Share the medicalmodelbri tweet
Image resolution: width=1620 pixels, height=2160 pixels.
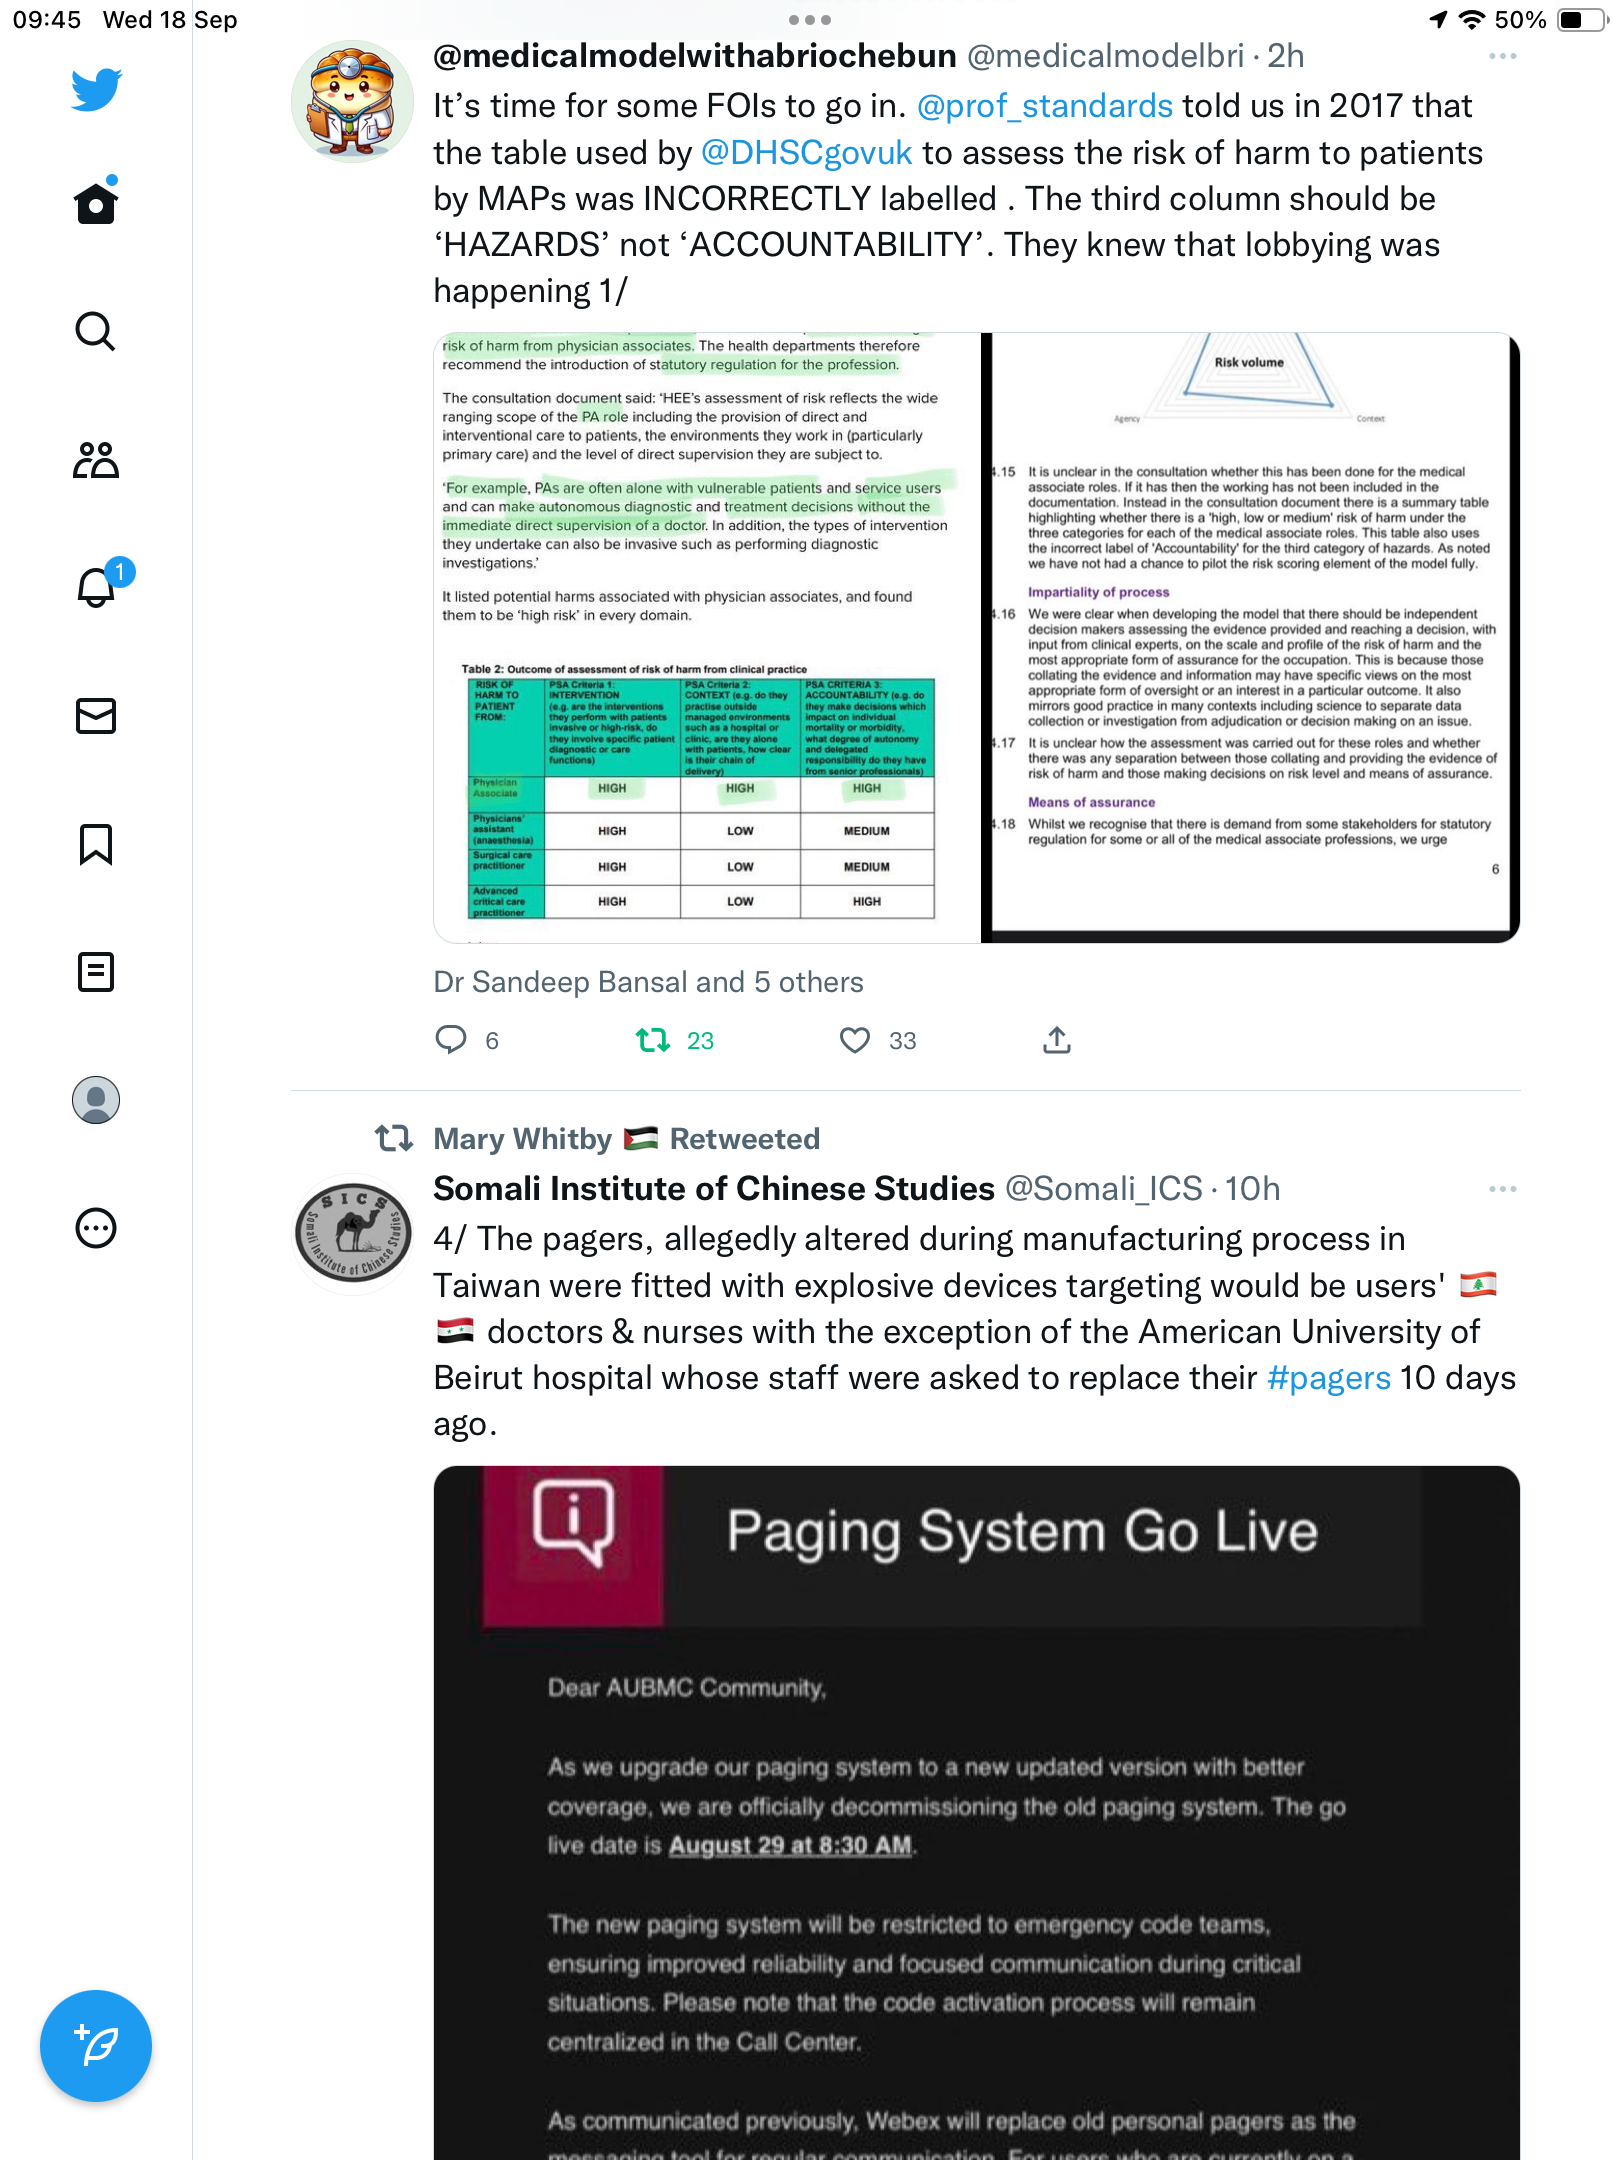click(x=1057, y=1040)
